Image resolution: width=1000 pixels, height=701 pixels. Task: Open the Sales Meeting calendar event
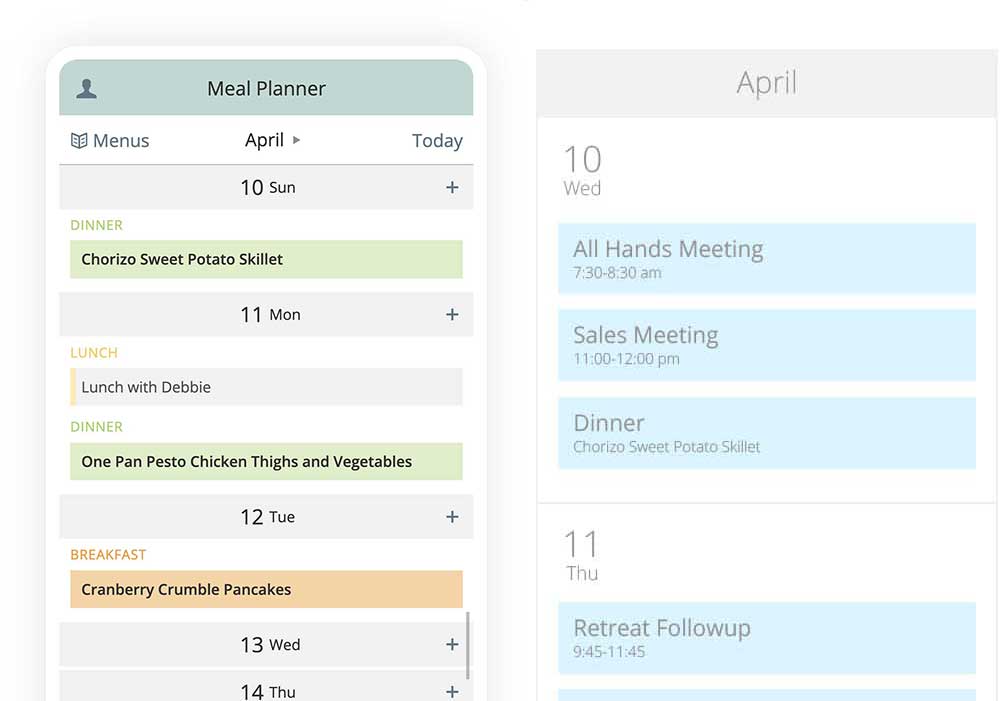point(767,345)
